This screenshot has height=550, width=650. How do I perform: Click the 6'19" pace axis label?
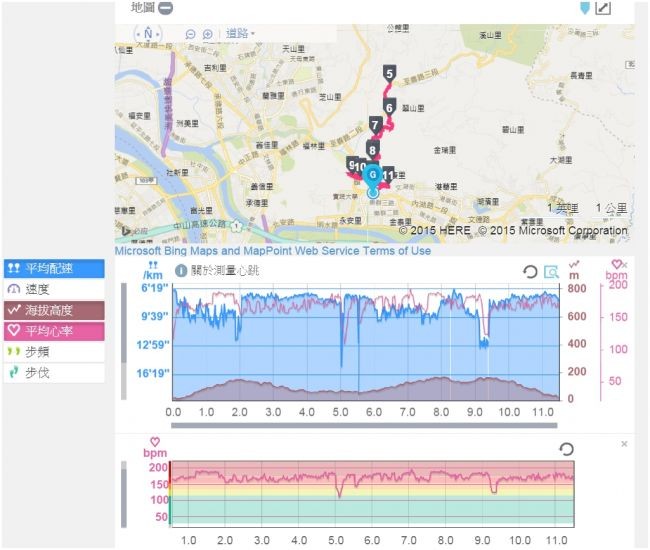point(155,288)
